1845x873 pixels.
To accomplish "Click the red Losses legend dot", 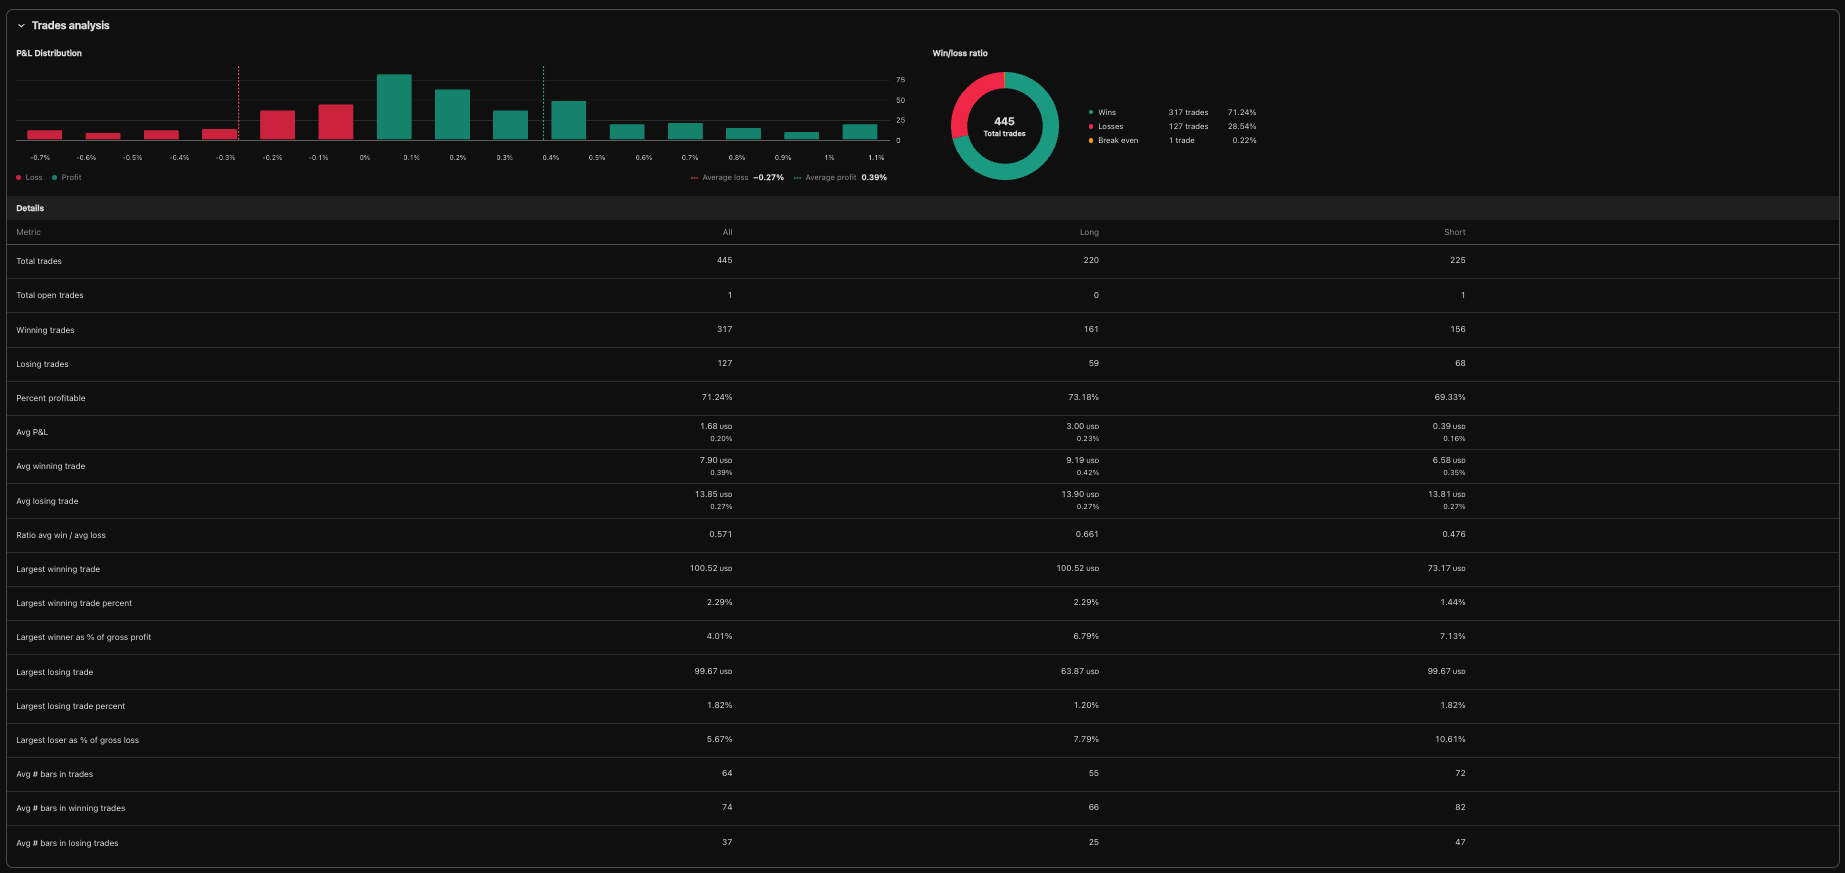I will (x=1091, y=127).
